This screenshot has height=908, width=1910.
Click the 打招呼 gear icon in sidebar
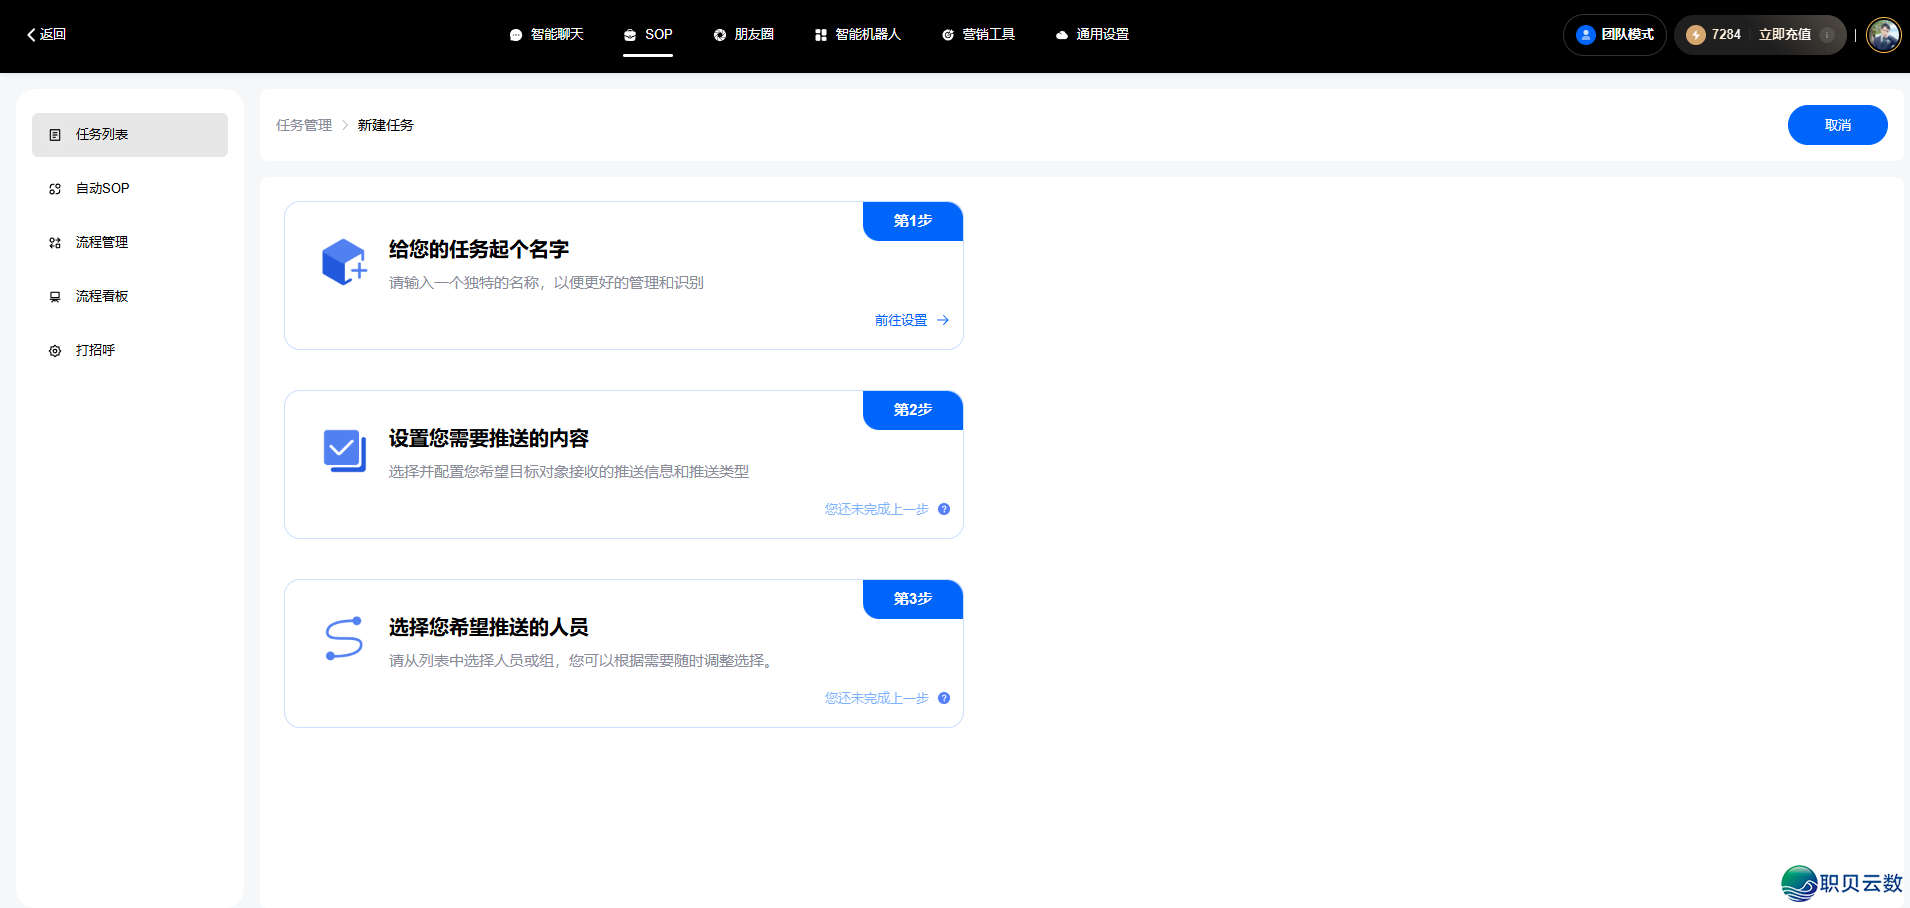point(55,350)
